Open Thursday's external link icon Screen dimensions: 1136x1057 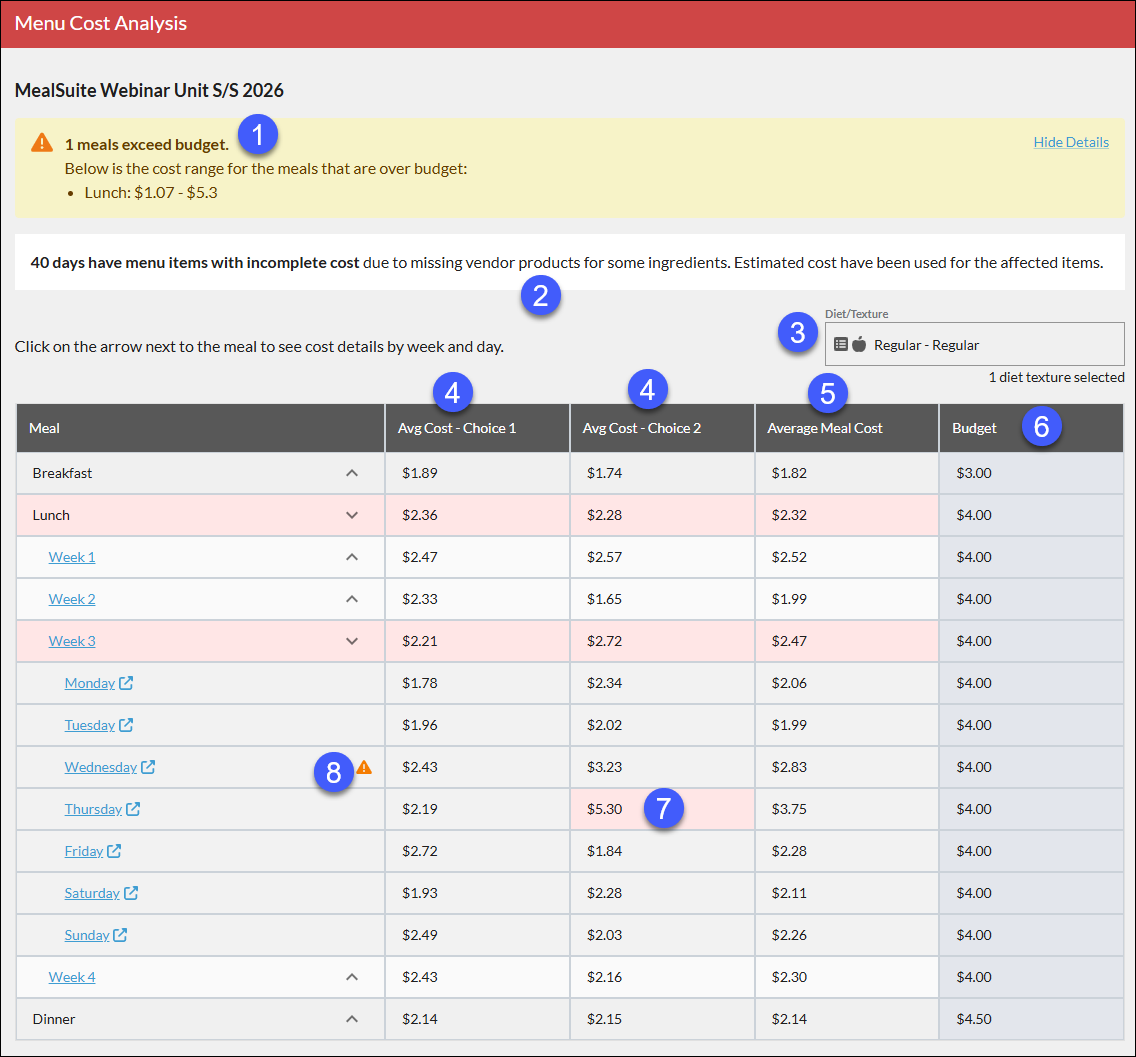[x=133, y=809]
